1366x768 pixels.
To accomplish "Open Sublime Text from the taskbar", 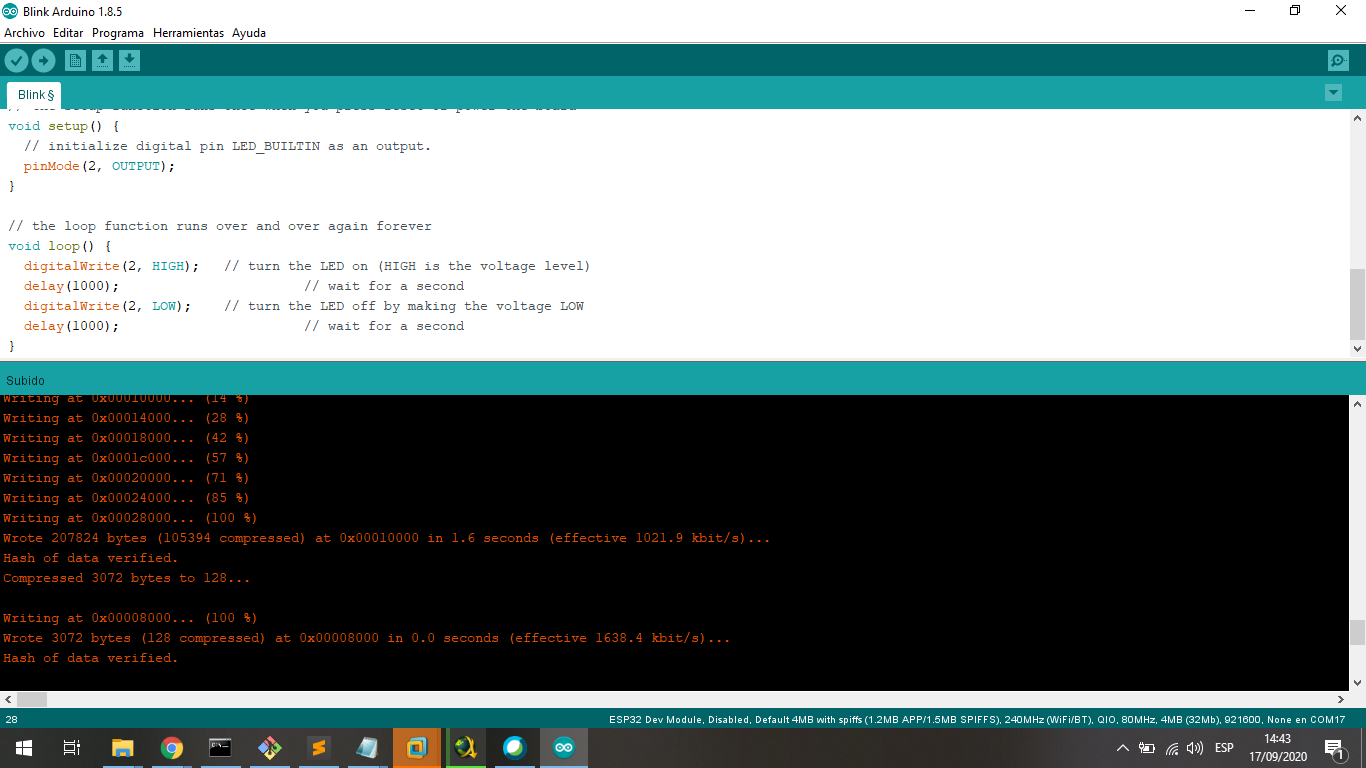I will [318, 748].
